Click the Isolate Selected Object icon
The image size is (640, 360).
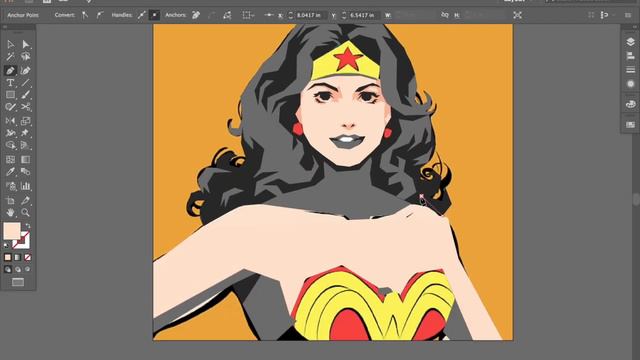point(518,15)
